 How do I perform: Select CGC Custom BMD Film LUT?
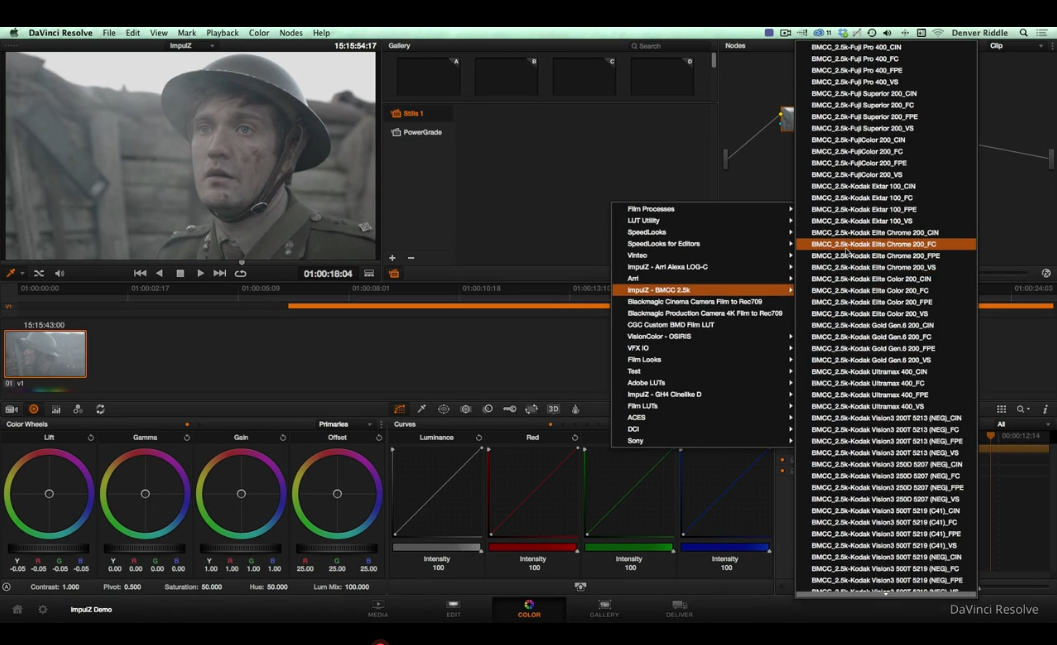click(703, 325)
